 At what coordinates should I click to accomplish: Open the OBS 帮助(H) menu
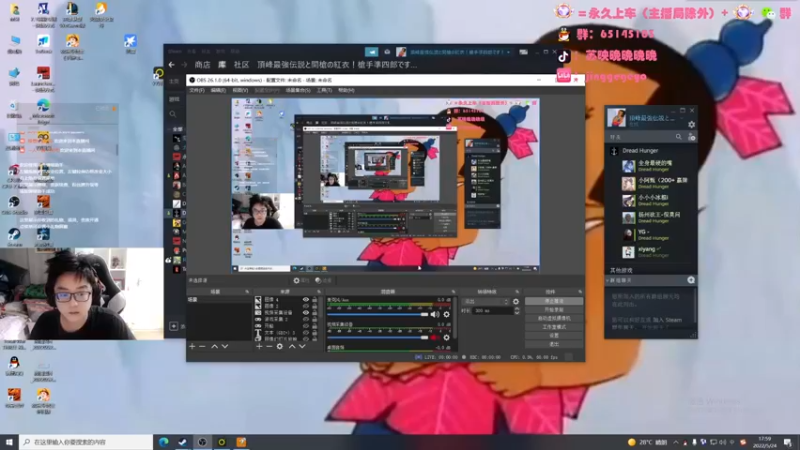346,90
